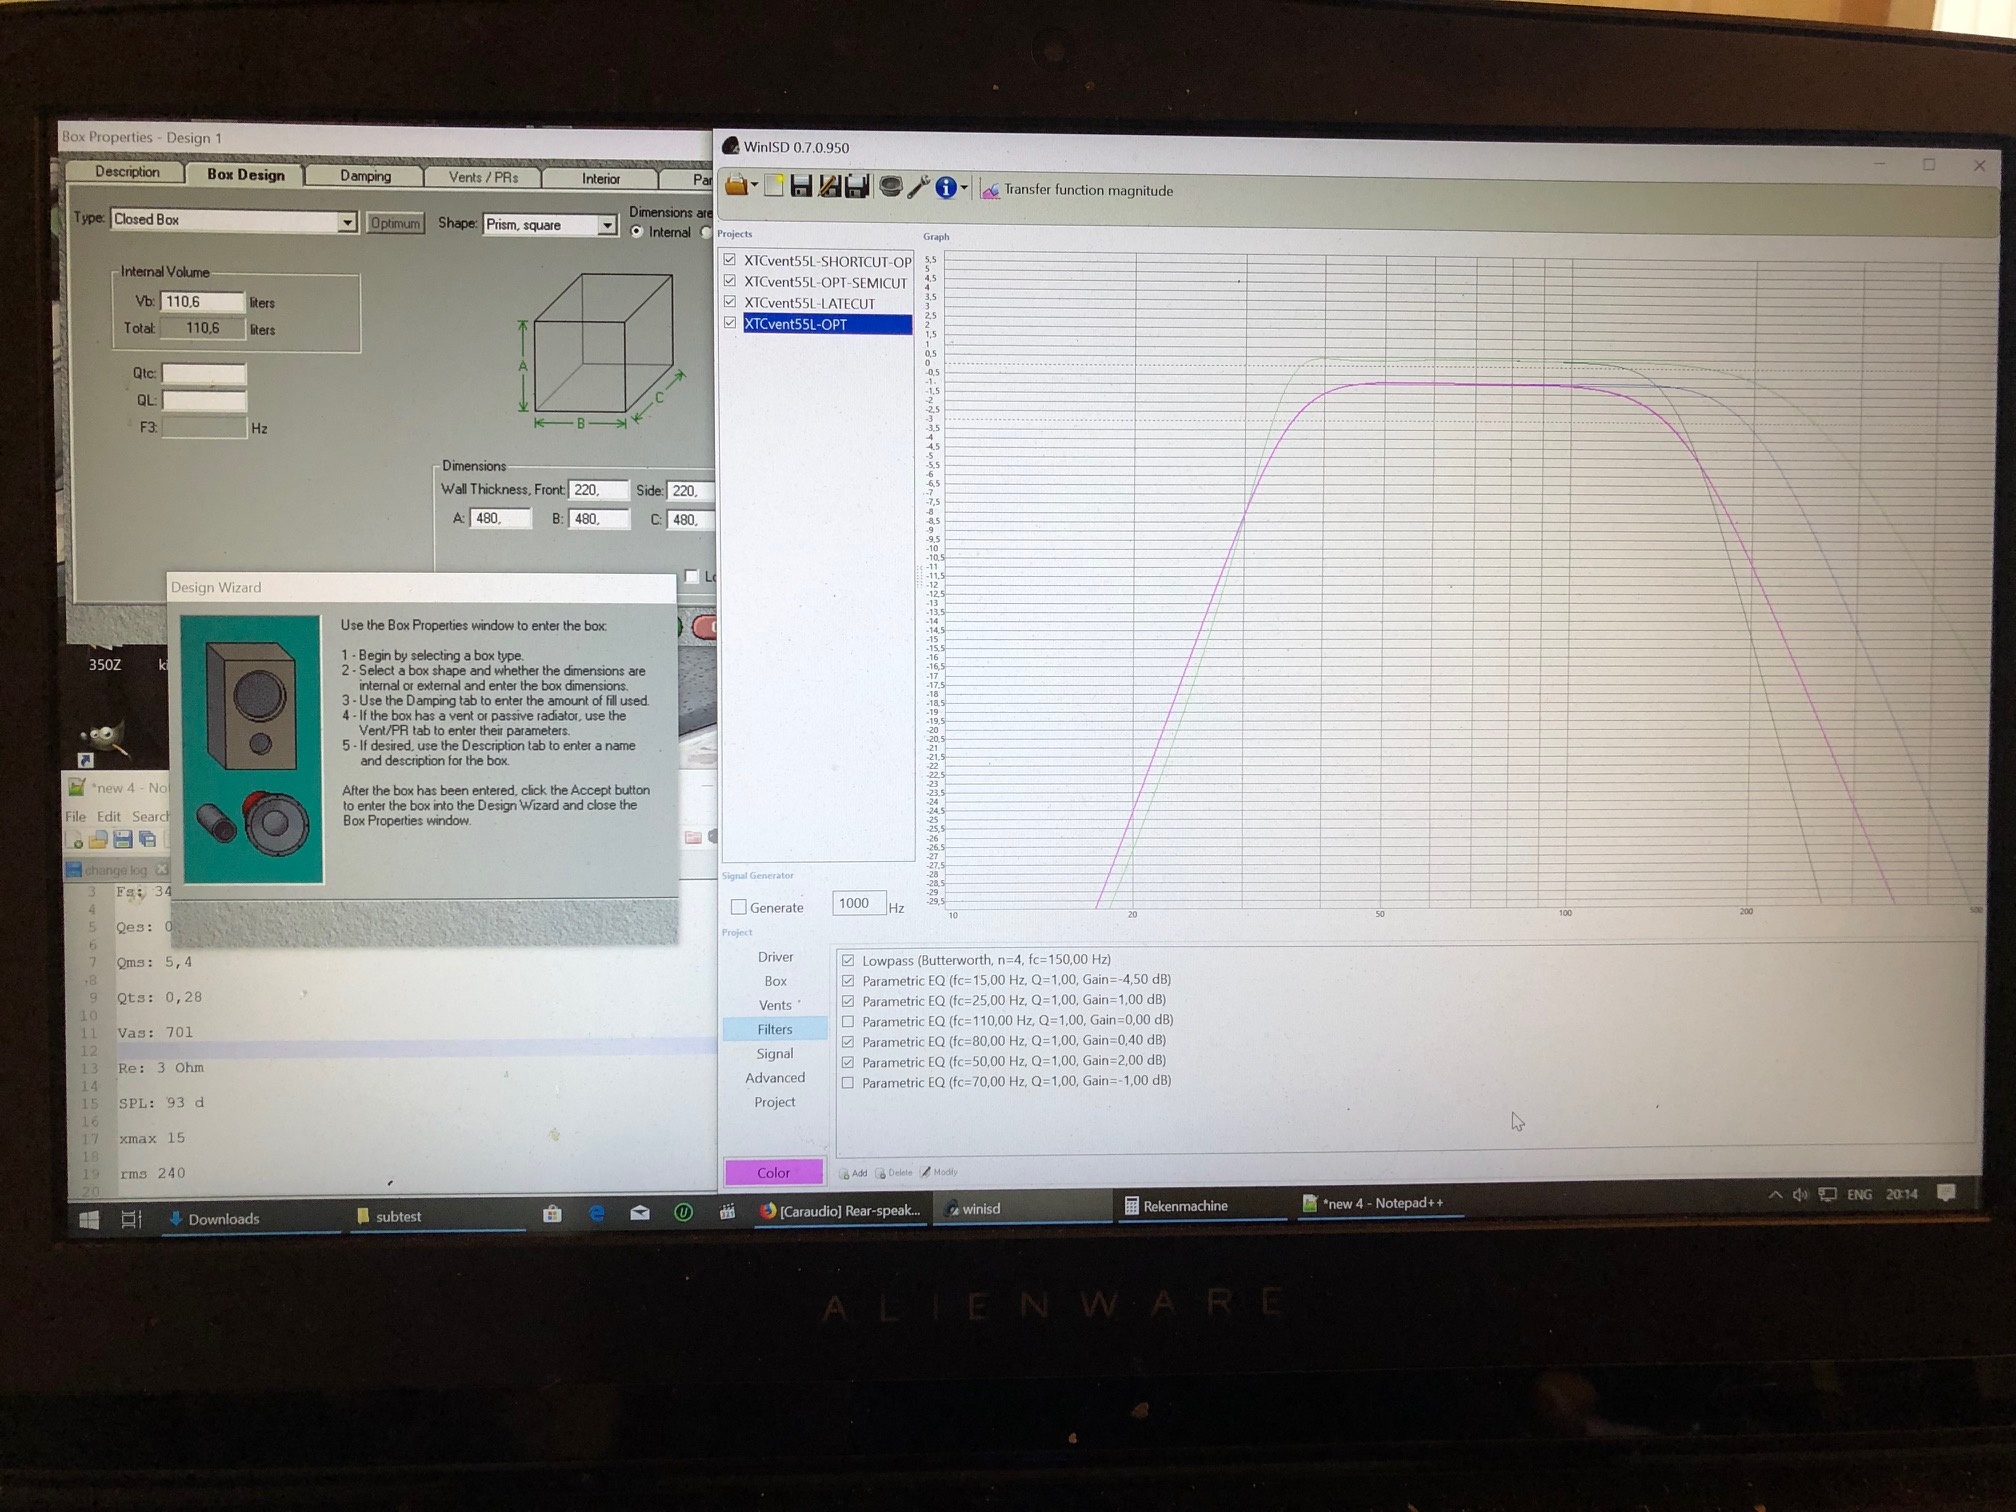Create a new project with the blank page icon
The image size is (2016, 1512).
(x=773, y=186)
